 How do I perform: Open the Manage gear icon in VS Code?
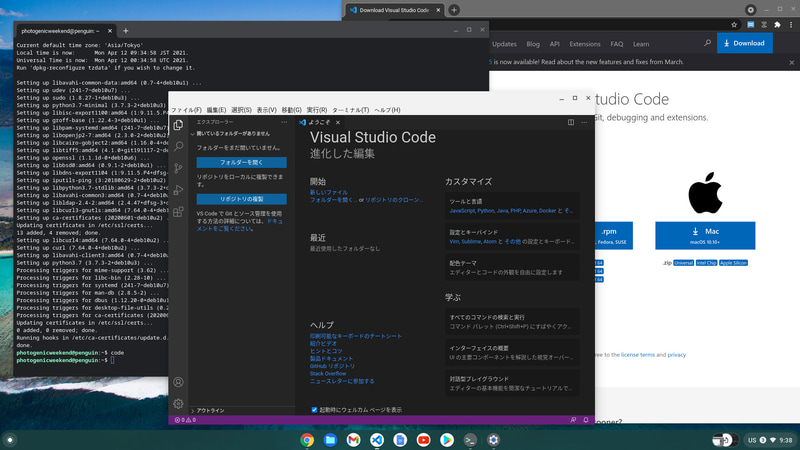tap(178, 404)
